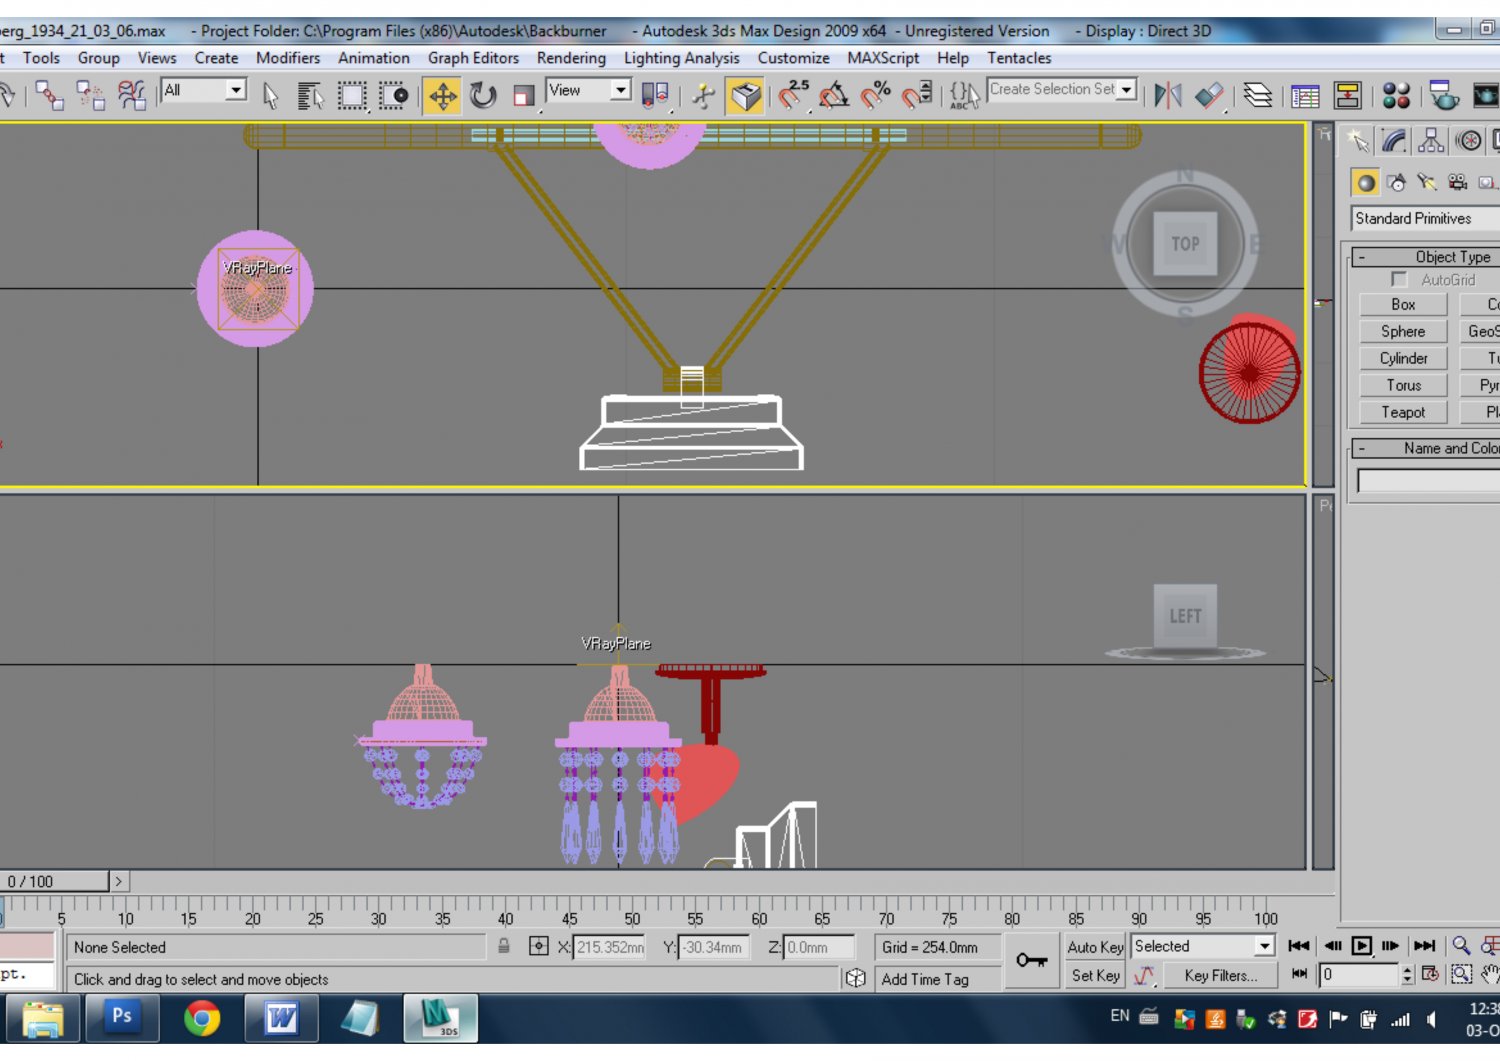This screenshot has width=1500, height=1061.
Task: Open the Layer Manager
Action: (x=1258, y=96)
